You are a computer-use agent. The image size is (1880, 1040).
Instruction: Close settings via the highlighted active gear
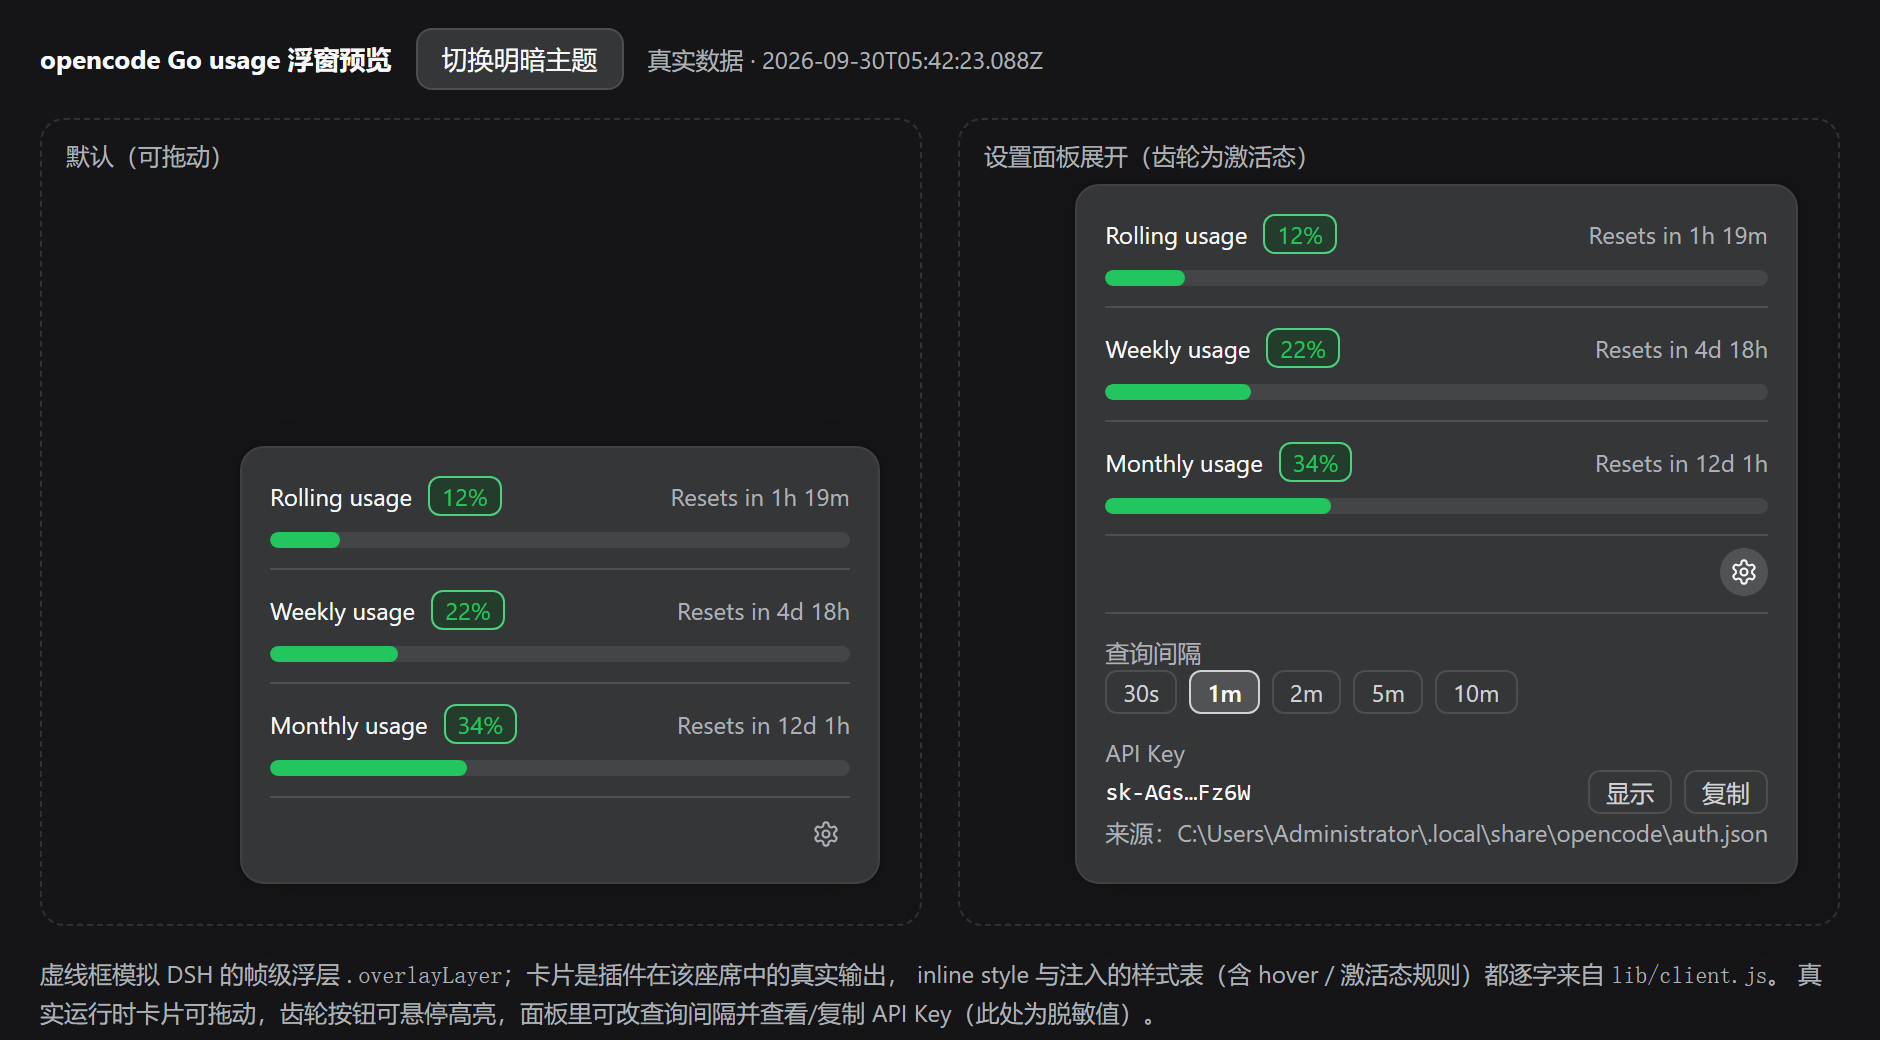click(x=1744, y=572)
